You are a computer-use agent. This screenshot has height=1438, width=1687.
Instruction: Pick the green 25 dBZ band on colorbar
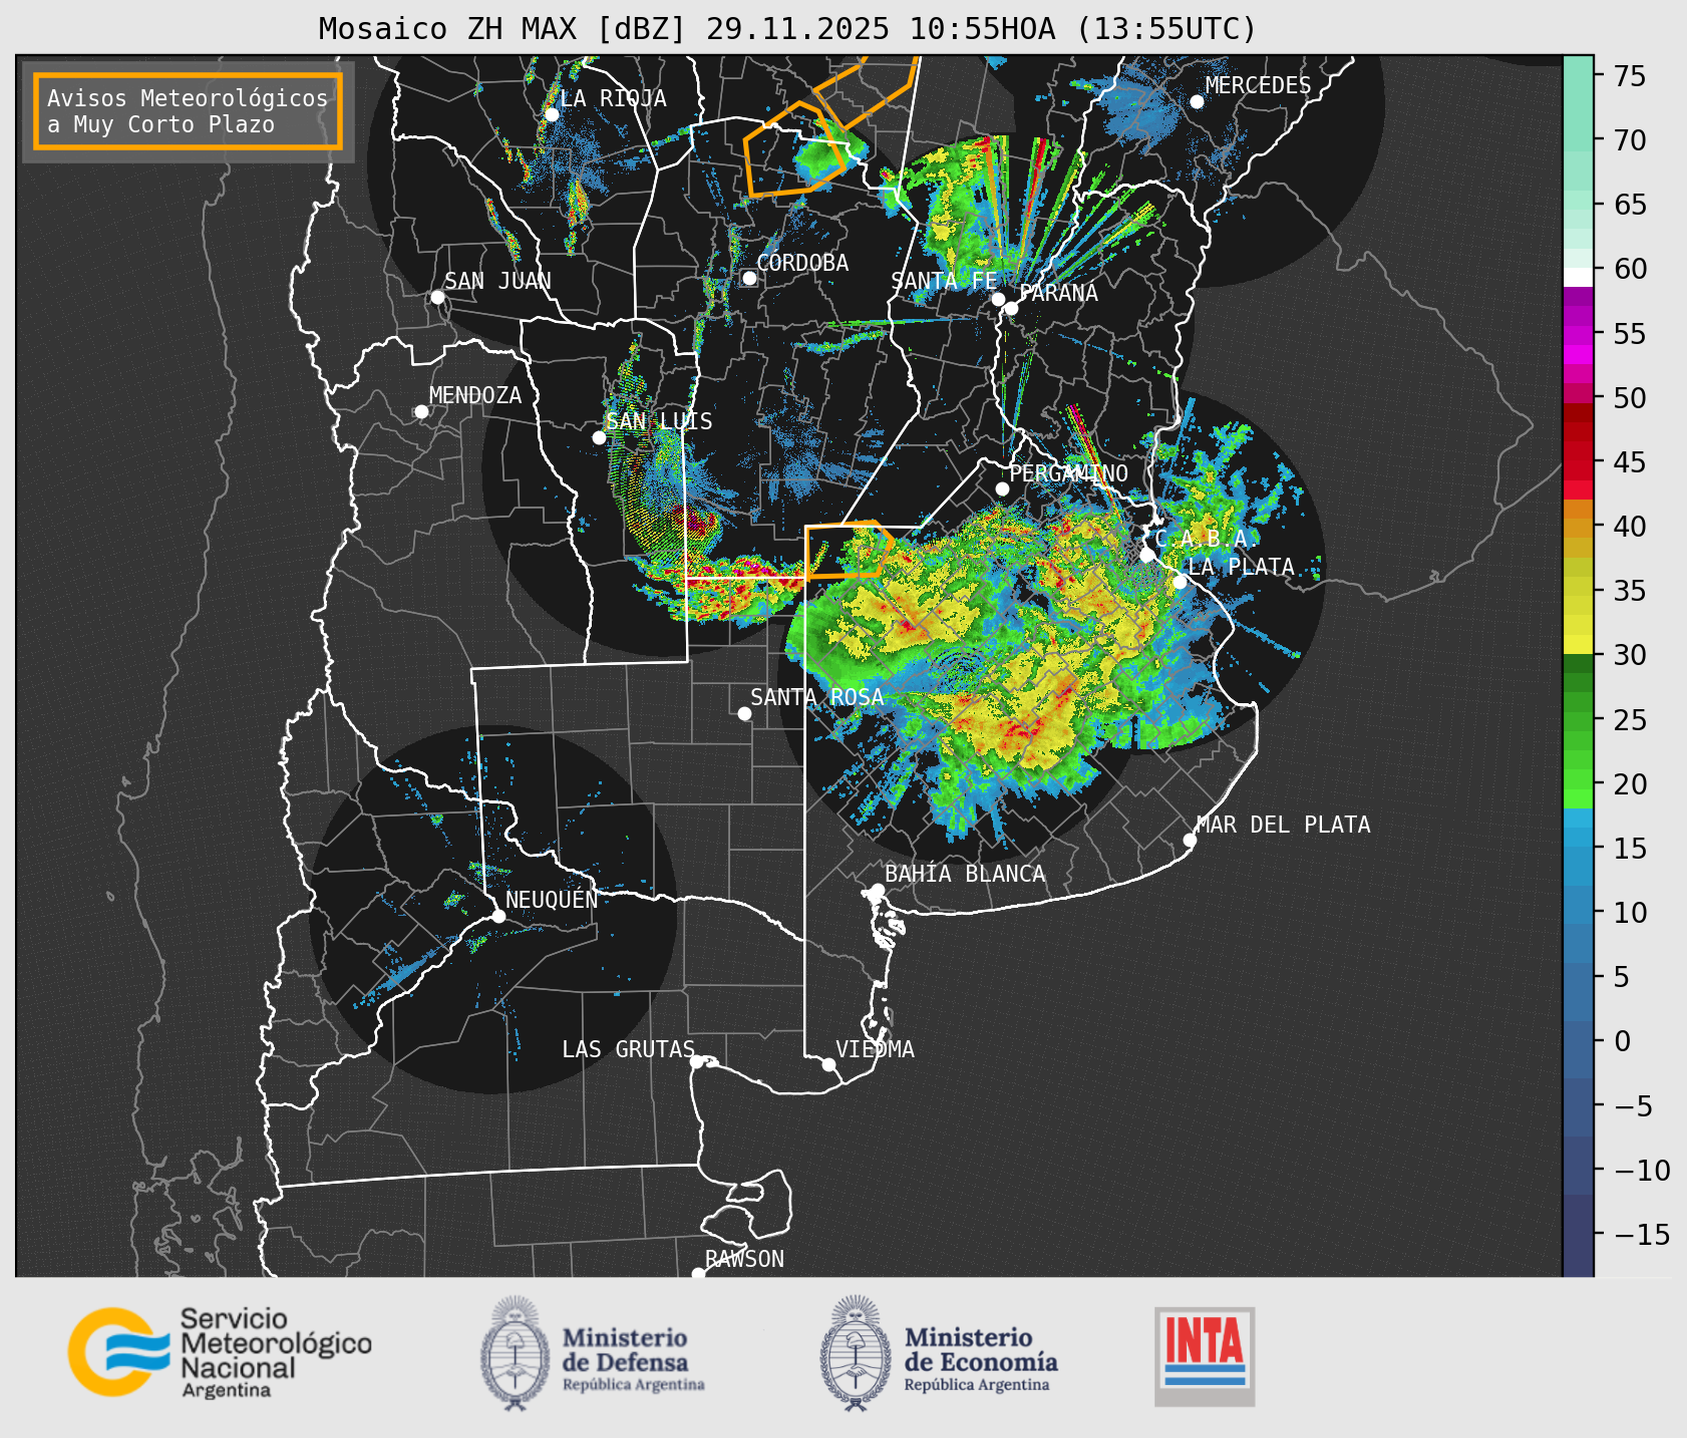click(1578, 719)
